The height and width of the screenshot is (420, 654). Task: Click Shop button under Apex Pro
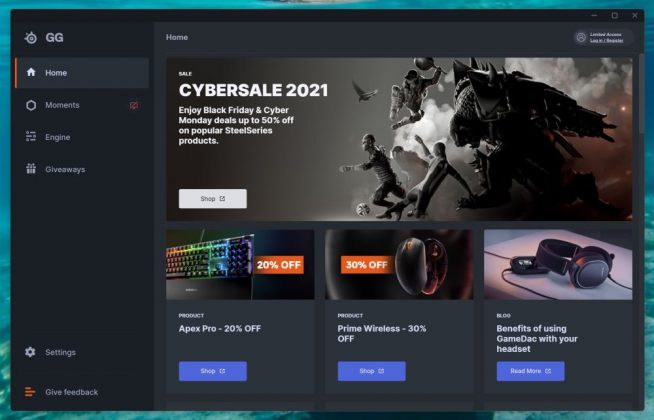[x=213, y=371]
